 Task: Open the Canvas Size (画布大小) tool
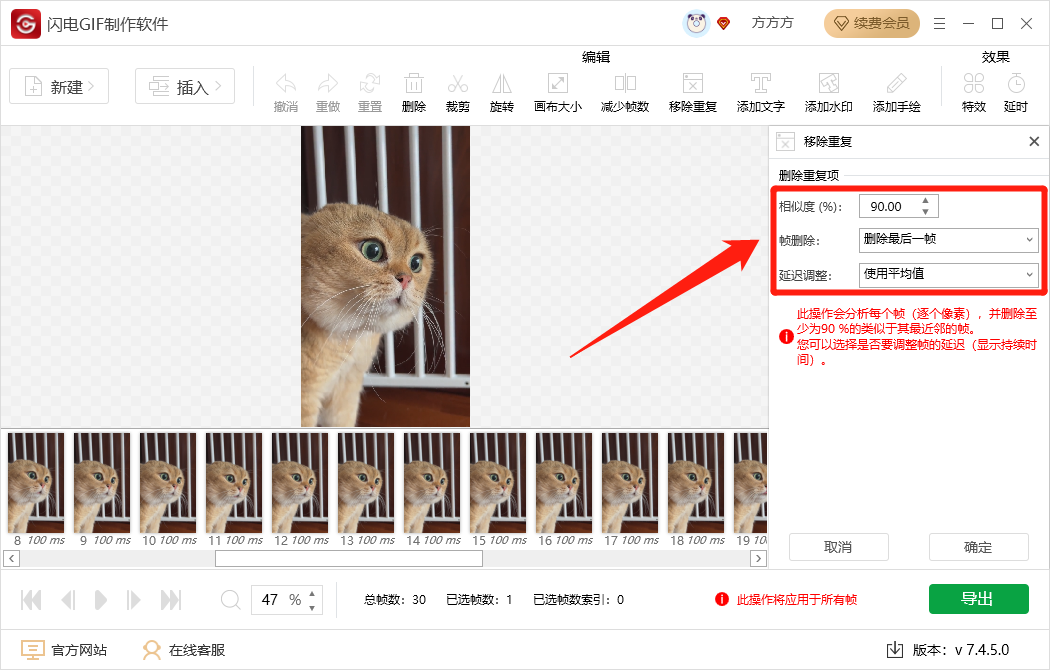point(558,84)
